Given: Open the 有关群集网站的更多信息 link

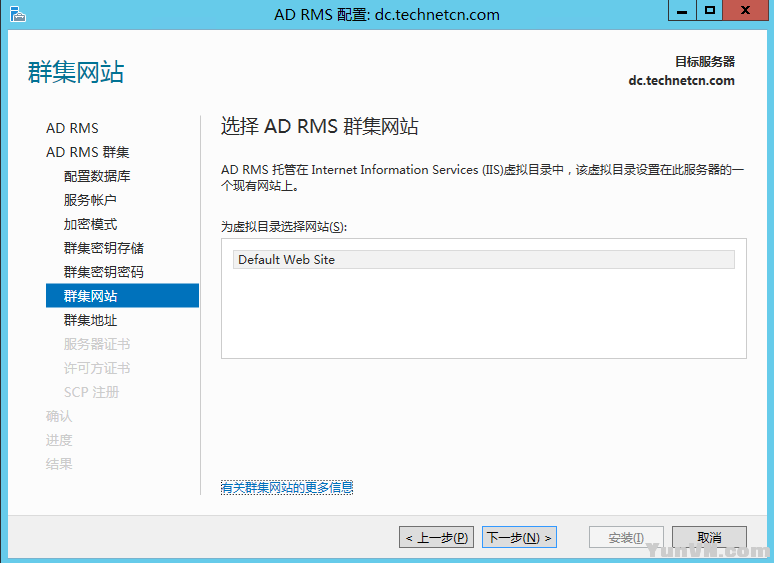Looking at the screenshot, I should point(287,488).
